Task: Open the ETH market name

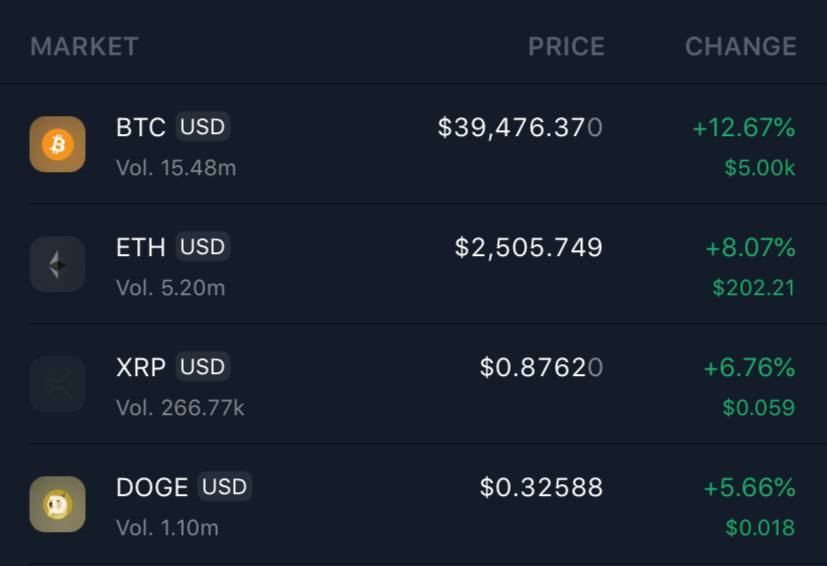Action: 141,248
